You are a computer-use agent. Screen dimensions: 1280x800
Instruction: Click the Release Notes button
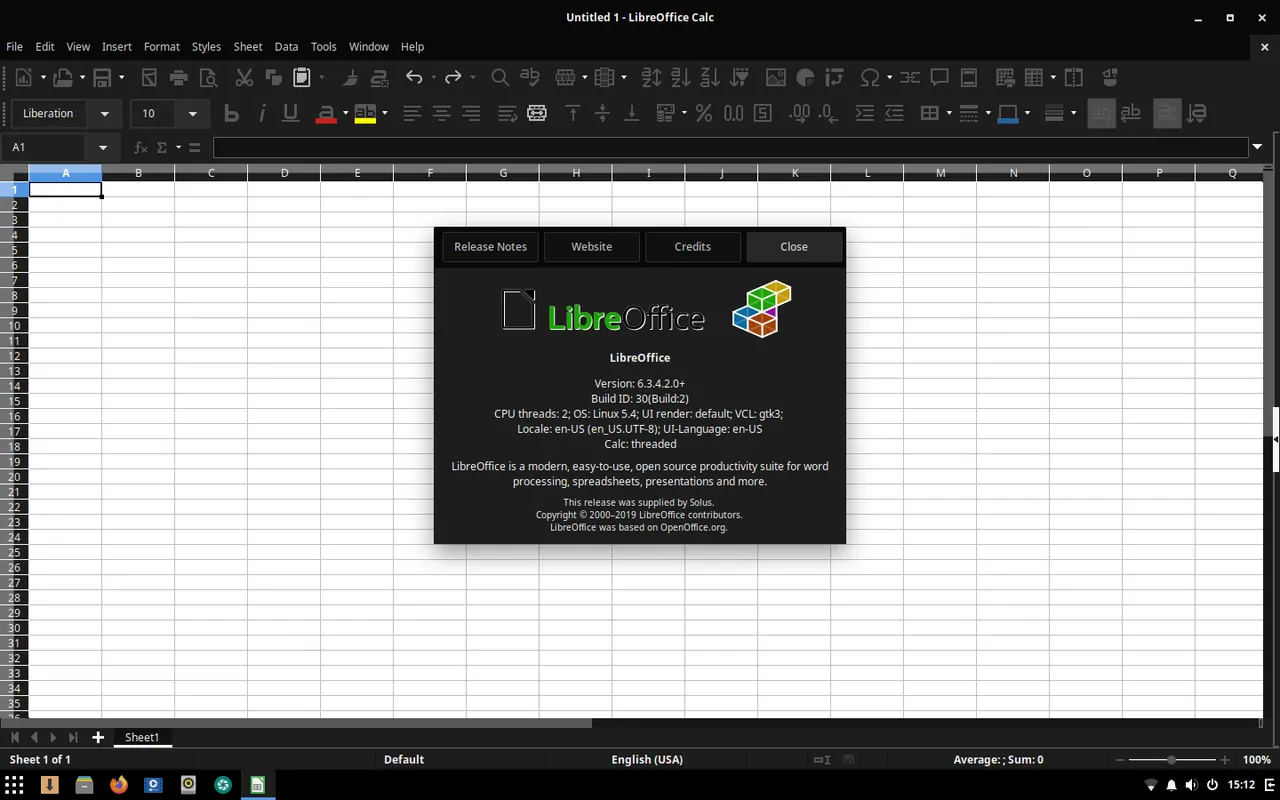pyautogui.click(x=490, y=246)
